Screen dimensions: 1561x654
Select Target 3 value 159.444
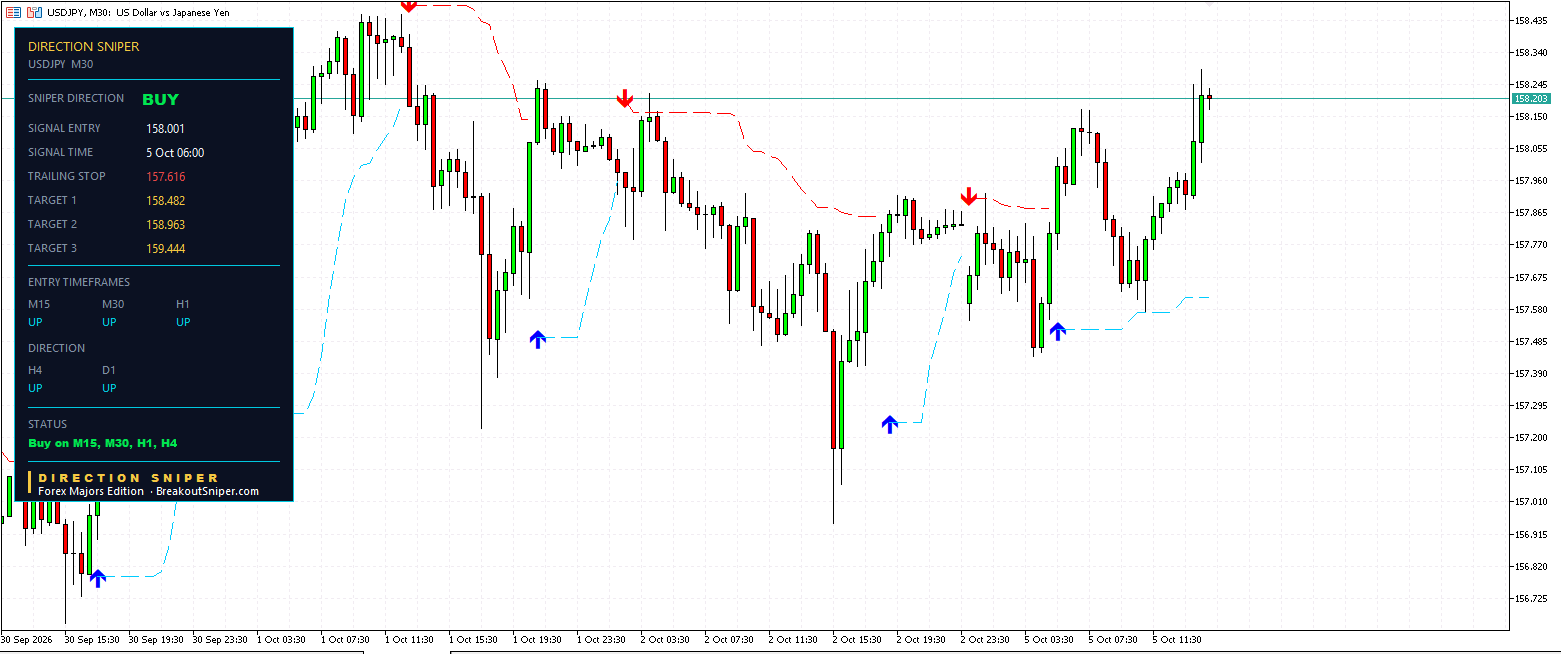point(165,249)
